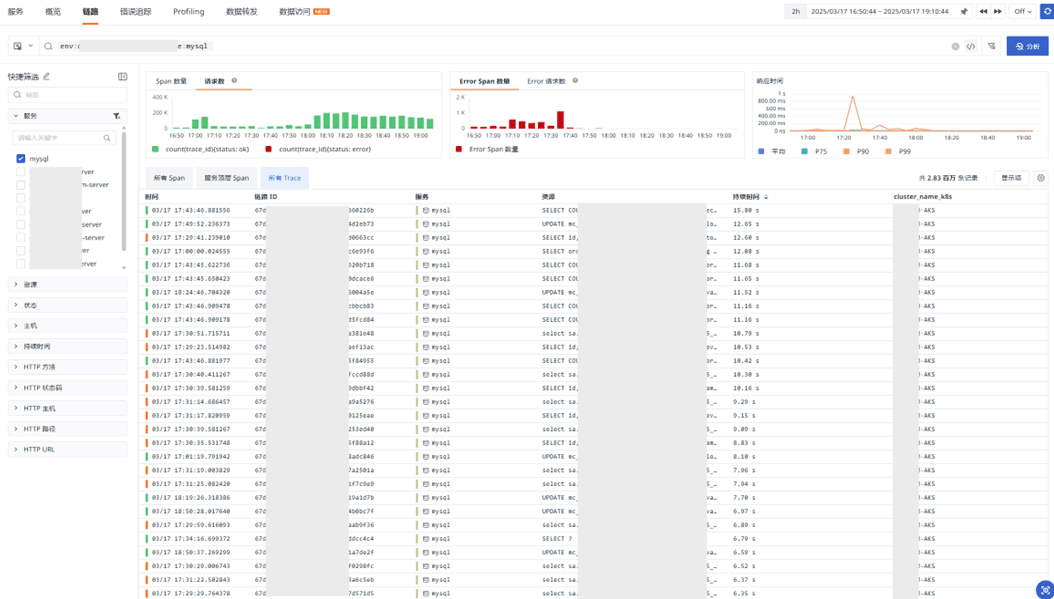Pin the selected time range
Image resolution: width=1054 pixels, height=599 pixels.
click(x=964, y=12)
